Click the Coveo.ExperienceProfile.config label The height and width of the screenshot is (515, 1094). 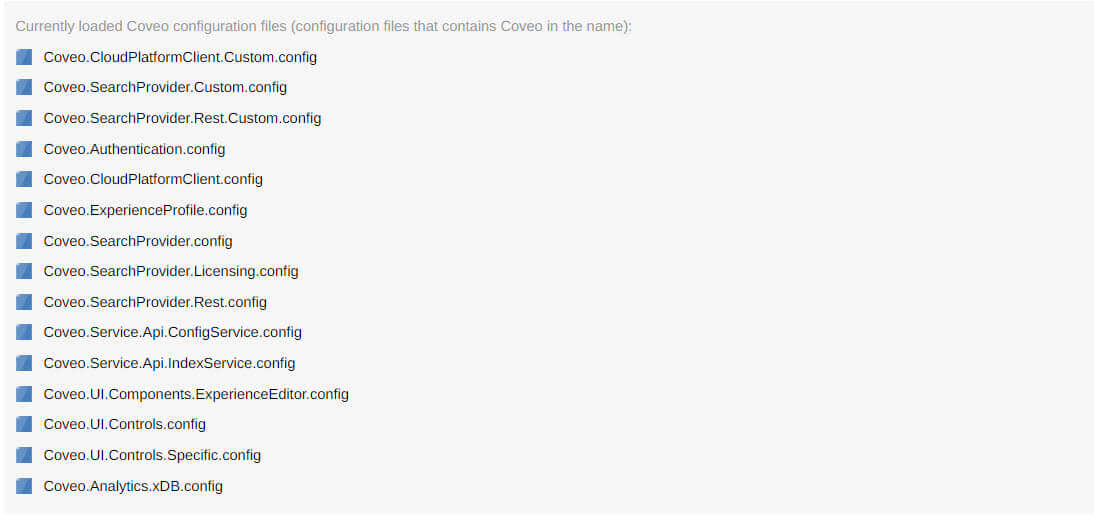coord(145,210)
